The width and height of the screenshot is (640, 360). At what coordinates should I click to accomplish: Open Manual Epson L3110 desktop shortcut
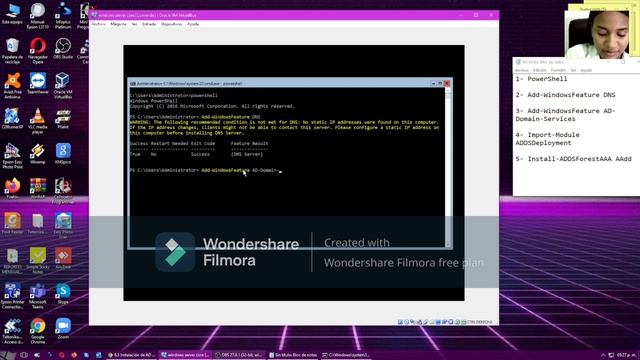tap(38, 16)
